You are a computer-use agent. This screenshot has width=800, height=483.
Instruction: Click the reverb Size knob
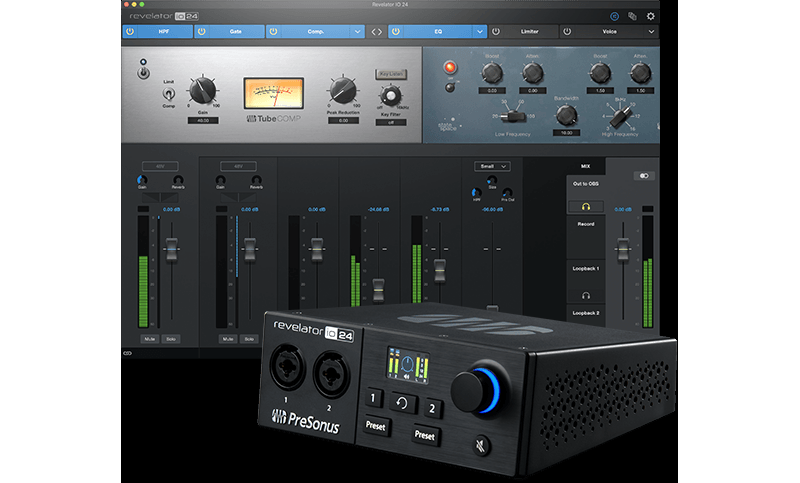coord(492,181)
